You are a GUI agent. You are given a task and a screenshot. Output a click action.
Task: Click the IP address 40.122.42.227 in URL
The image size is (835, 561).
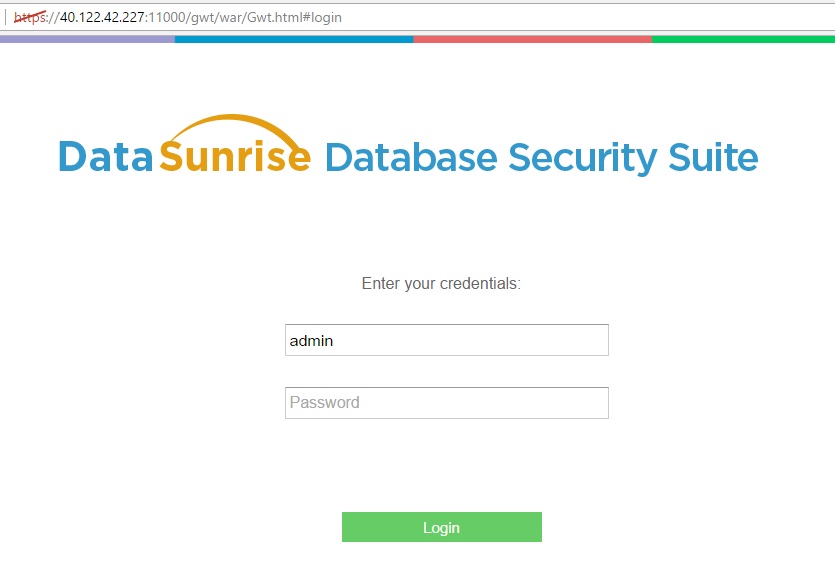(x=103, y=17)
